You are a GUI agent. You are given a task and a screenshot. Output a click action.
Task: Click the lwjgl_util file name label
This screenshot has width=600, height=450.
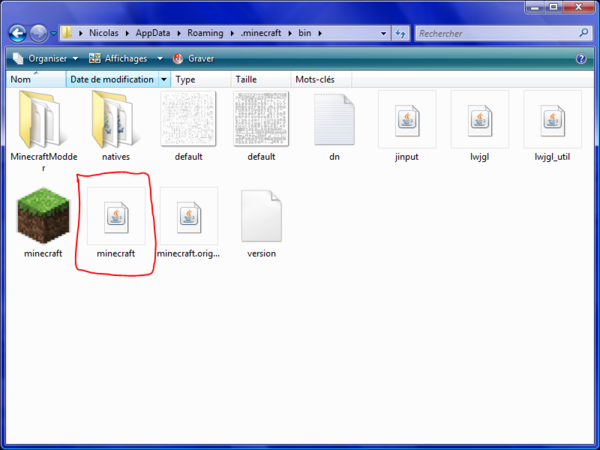(552, 157)
